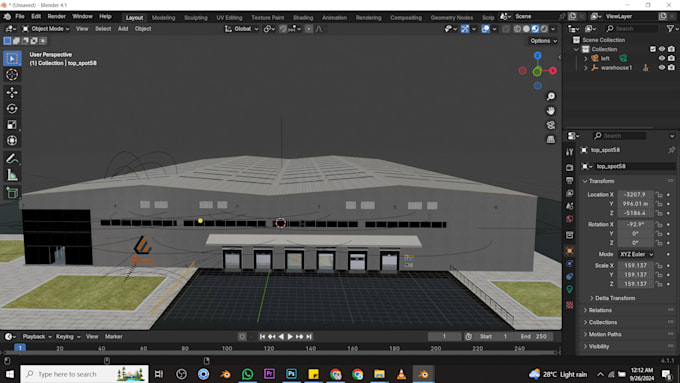Jump to the last frame
The image size is (680, 383).
tap(309, 337)
